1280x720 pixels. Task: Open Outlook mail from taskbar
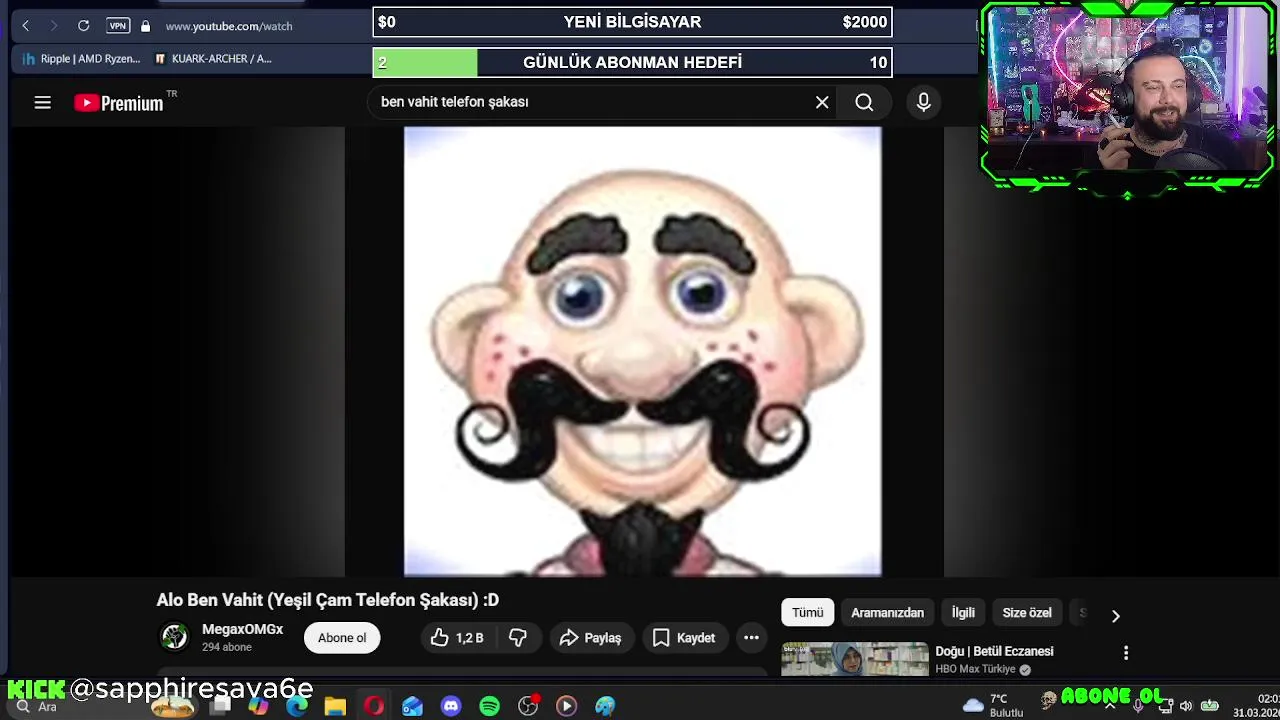click(x=412, y=706)
